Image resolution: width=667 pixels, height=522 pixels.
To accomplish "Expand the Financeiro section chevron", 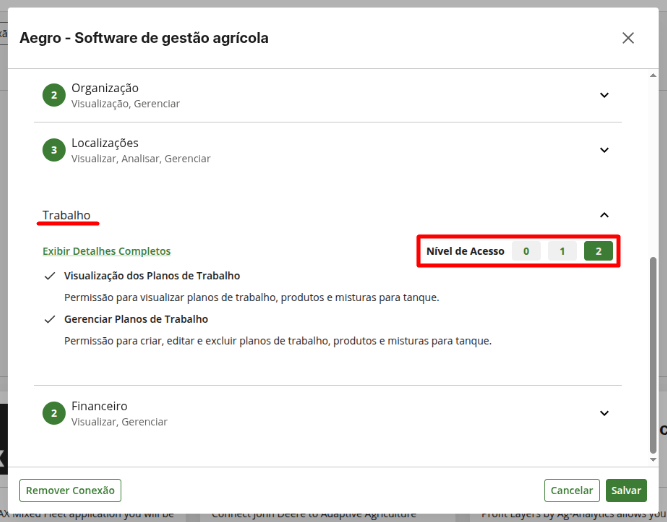I will (604, 413).
